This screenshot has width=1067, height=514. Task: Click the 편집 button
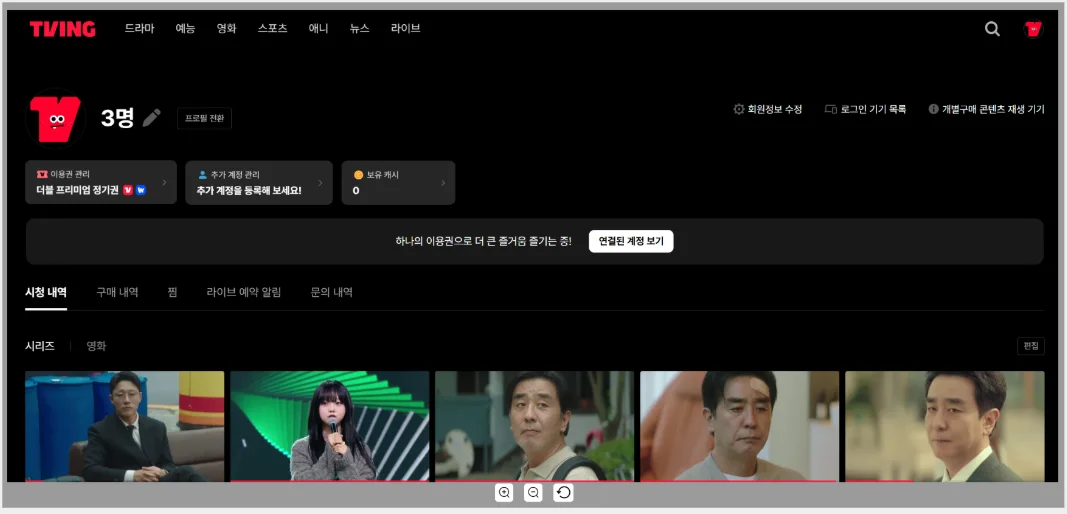[x=1030, y=346]
